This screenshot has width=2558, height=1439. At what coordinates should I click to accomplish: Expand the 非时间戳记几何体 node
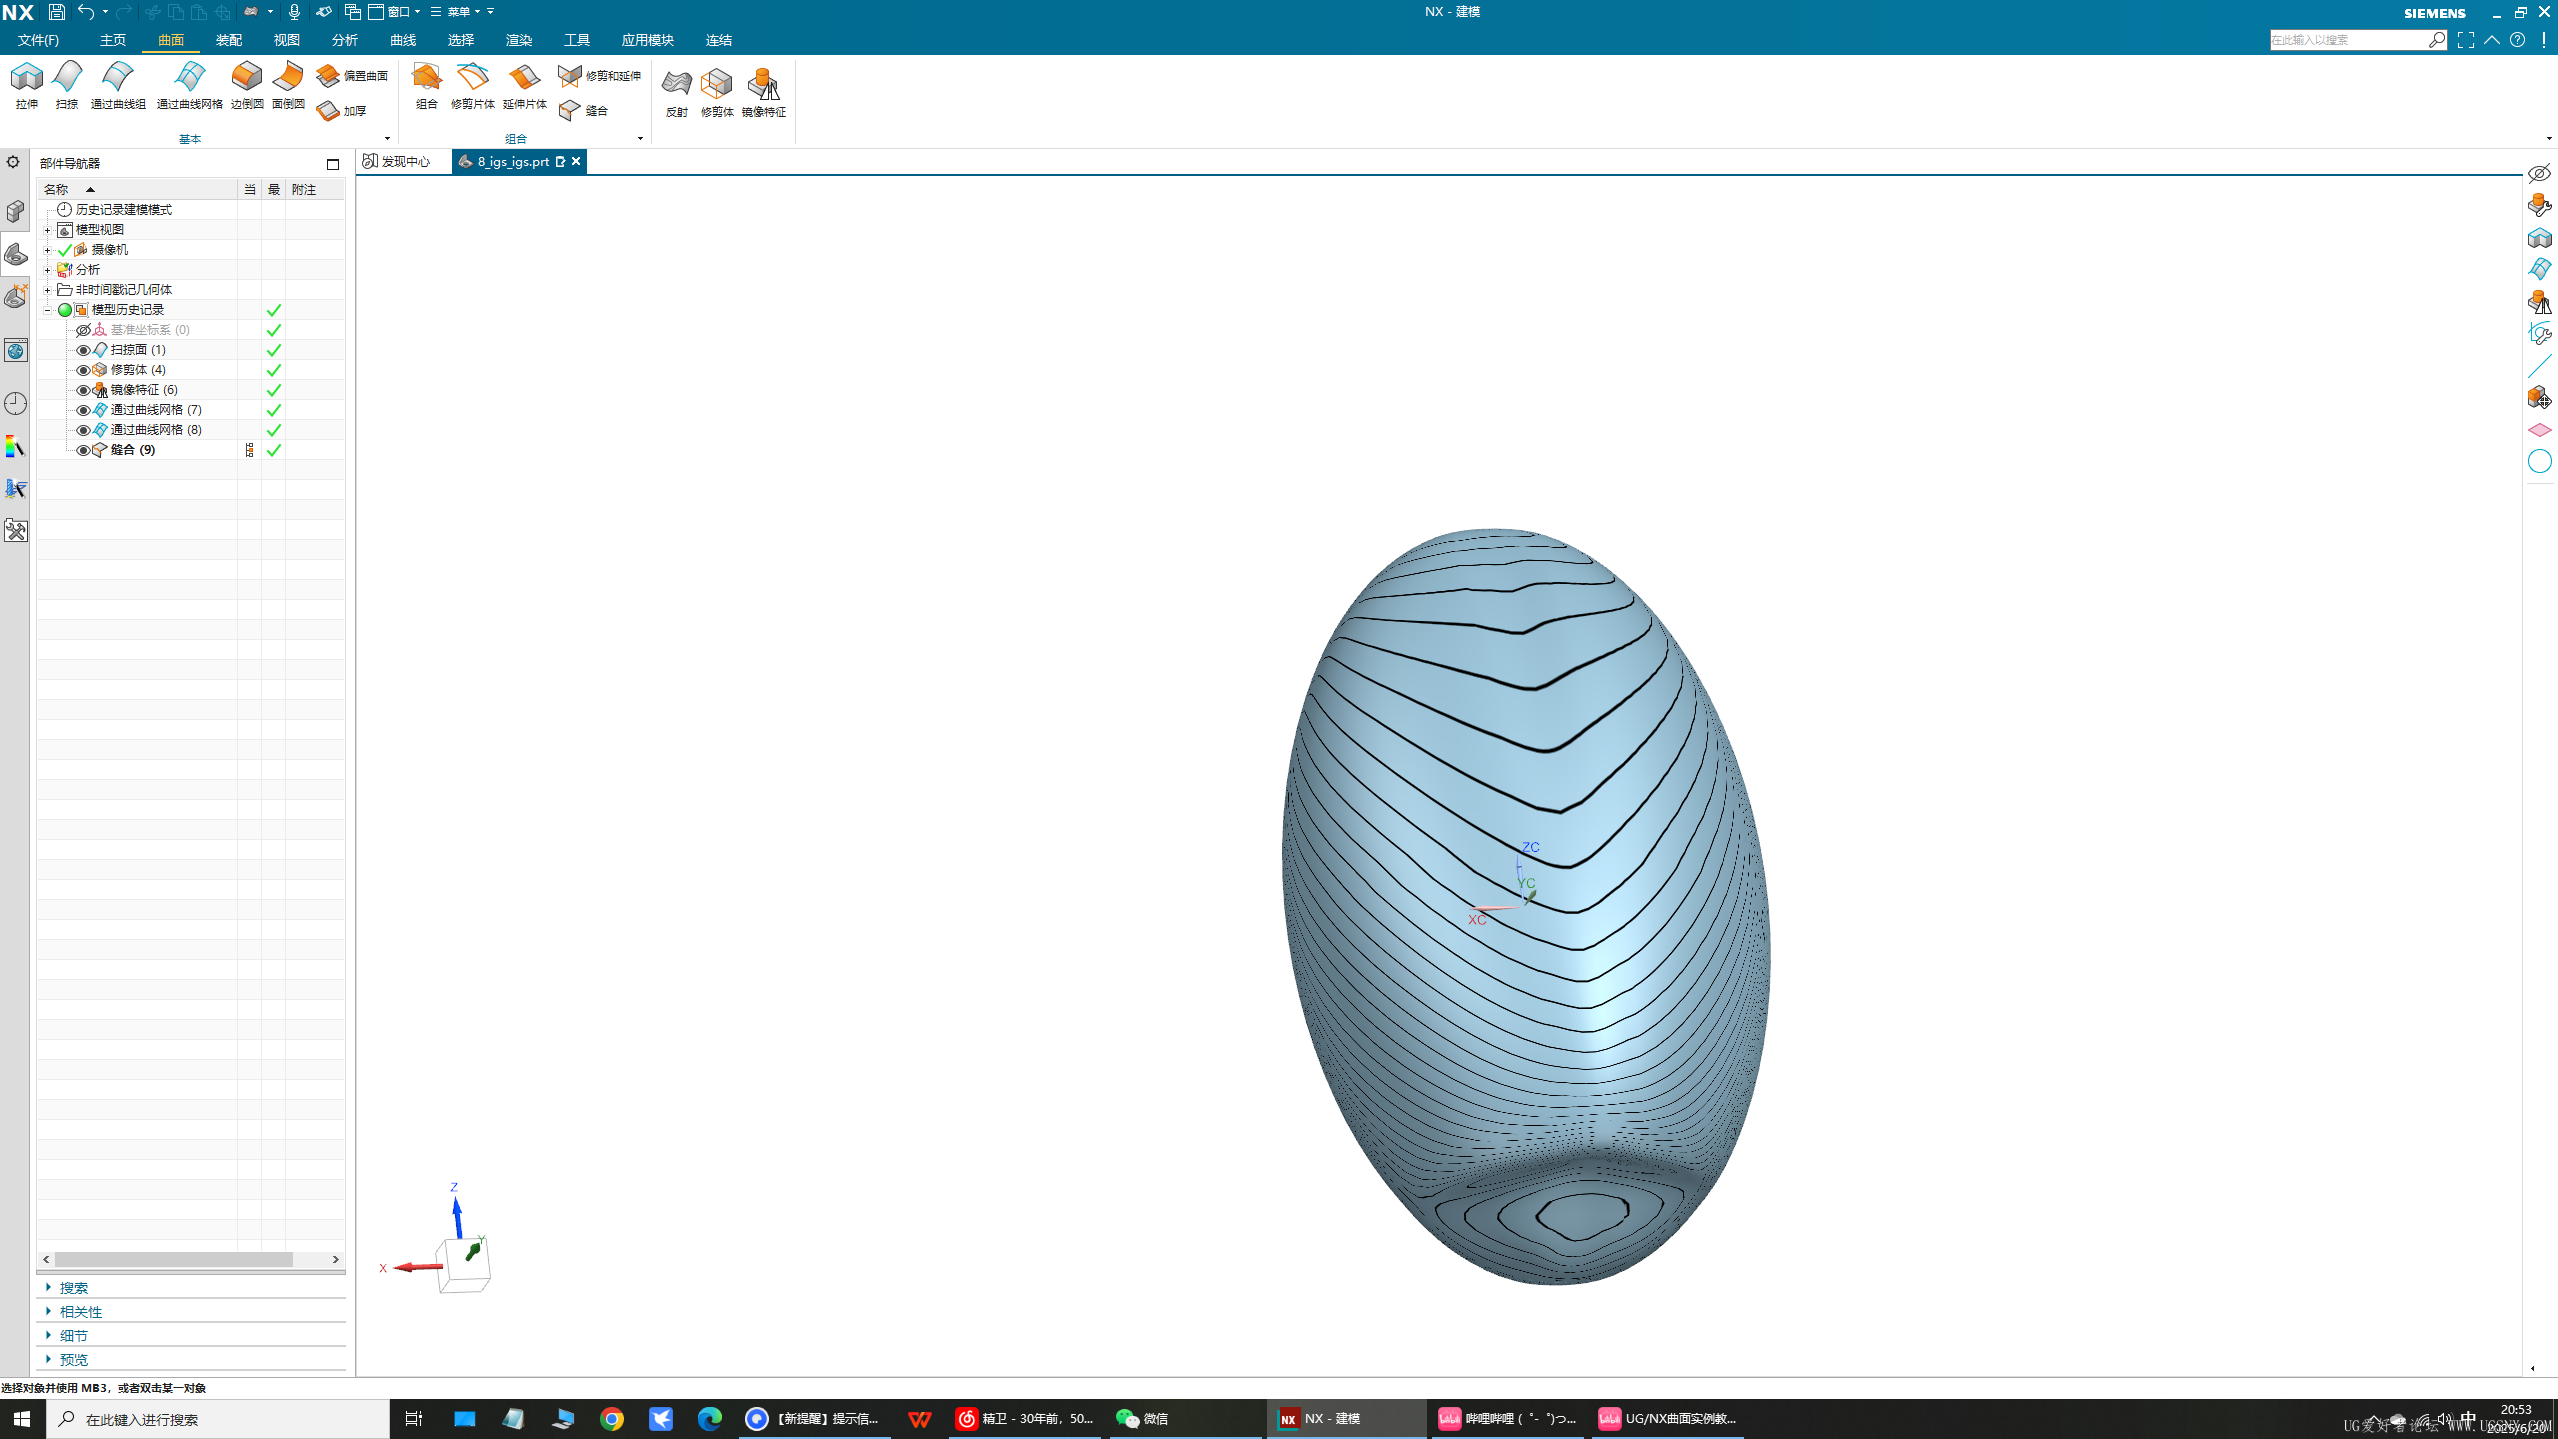[47, 290]
